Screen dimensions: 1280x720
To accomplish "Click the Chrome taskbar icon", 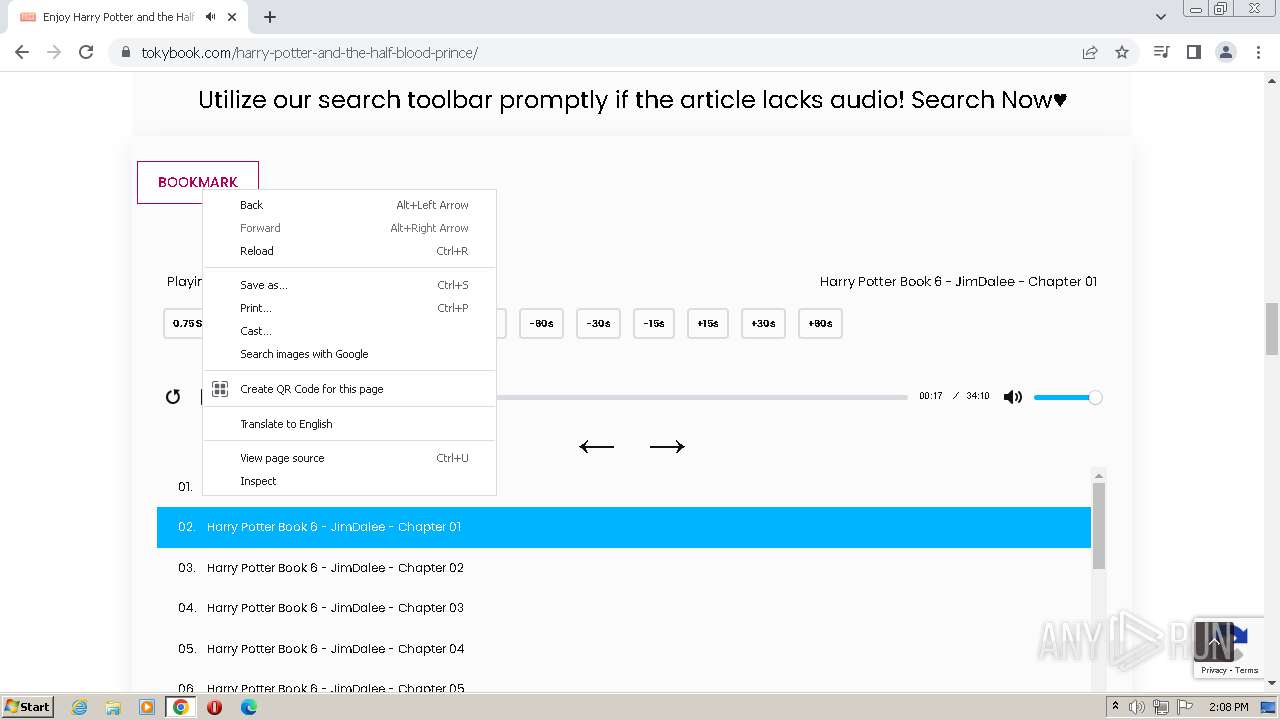I will coord(181,707).
